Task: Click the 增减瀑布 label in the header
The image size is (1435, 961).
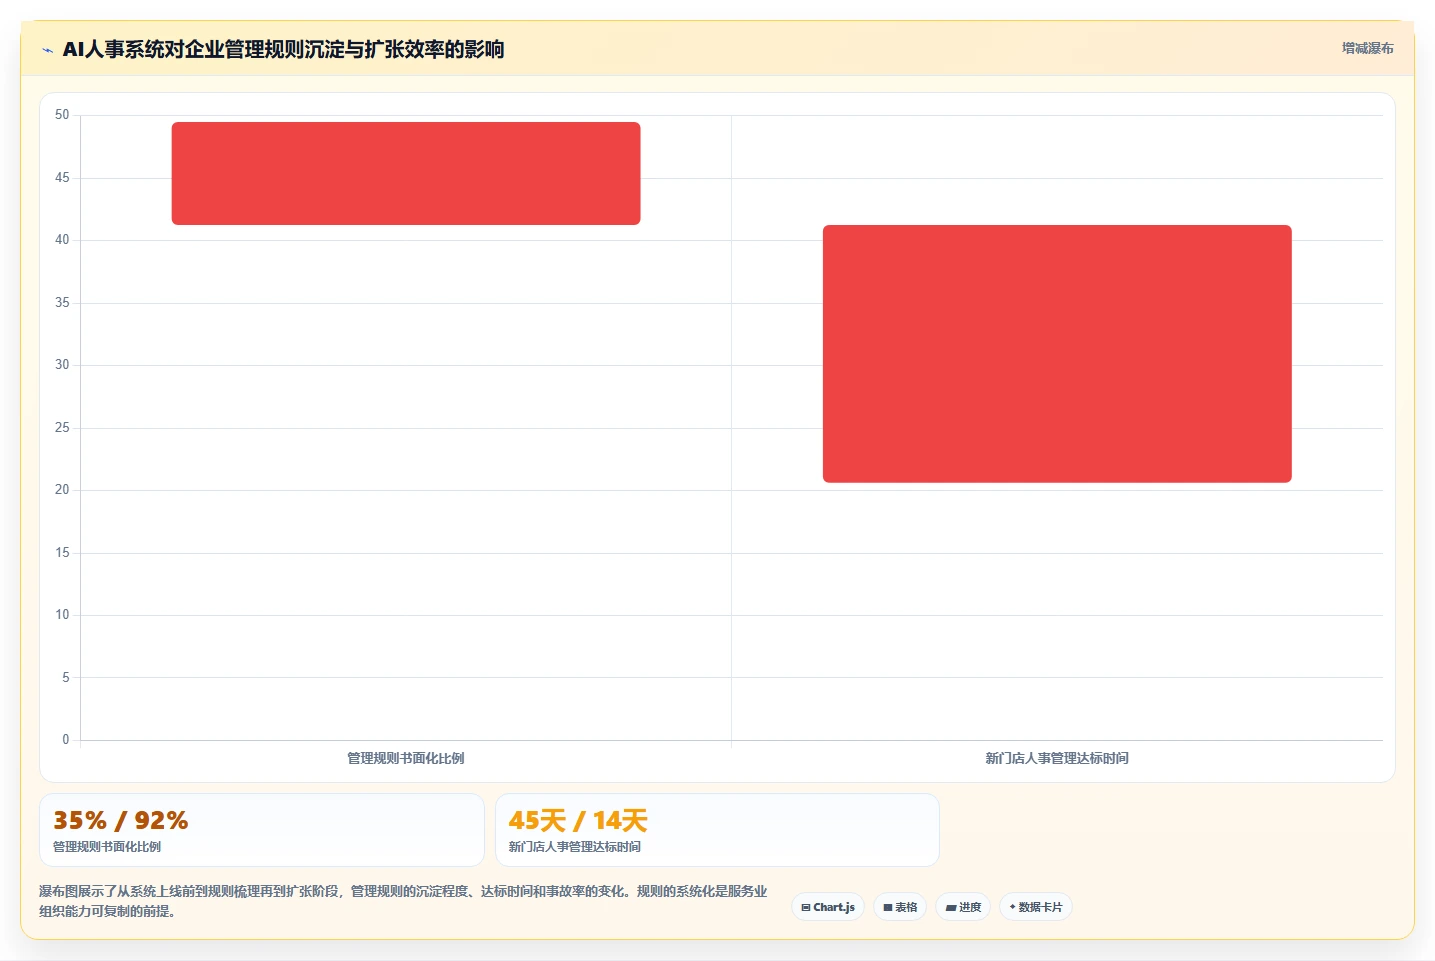Action: [x=1367, y=48]
